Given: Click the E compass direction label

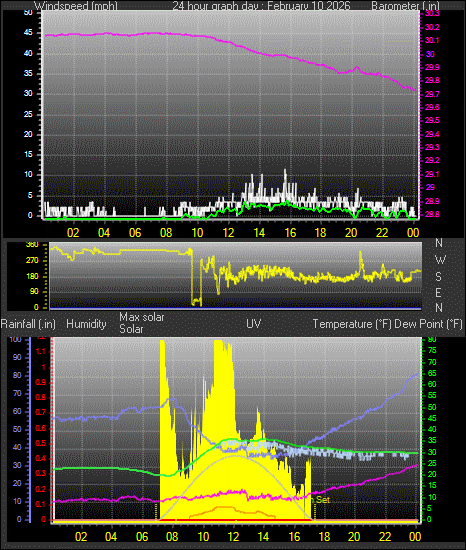Looking at the screenshot, I should [438, 292].
